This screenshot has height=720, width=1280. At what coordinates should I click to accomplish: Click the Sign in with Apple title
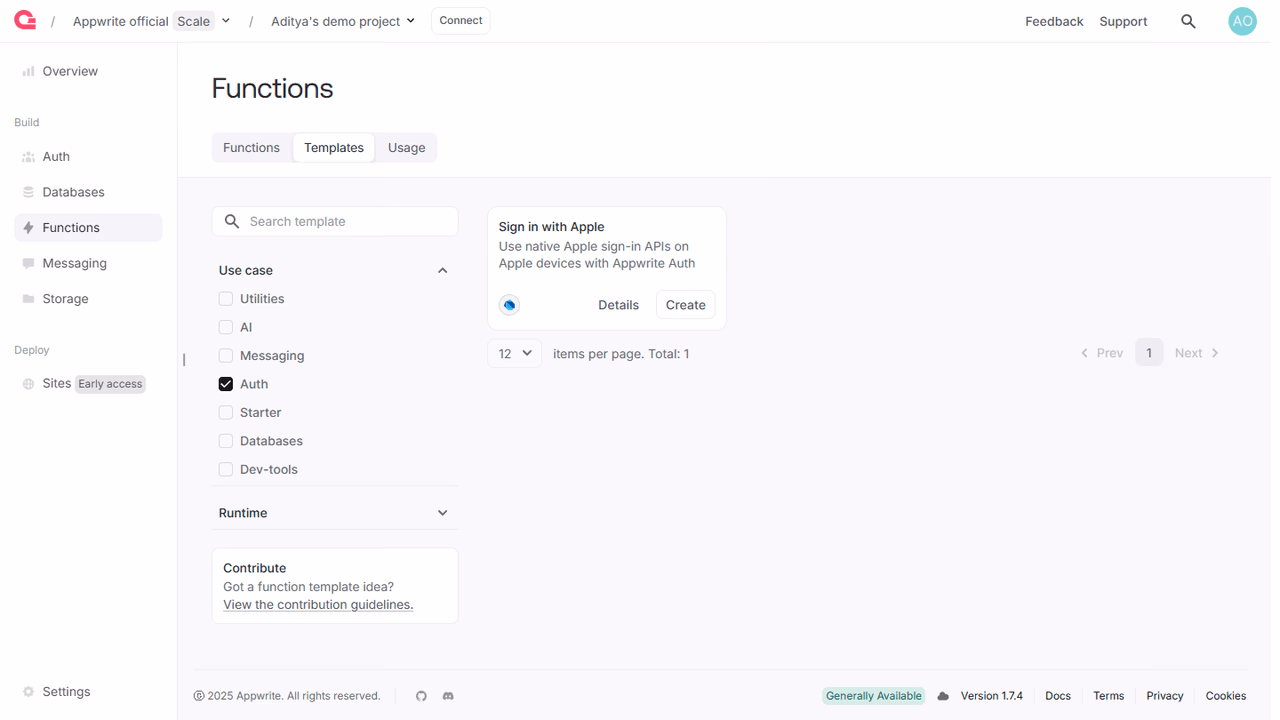tap(552, 227)
